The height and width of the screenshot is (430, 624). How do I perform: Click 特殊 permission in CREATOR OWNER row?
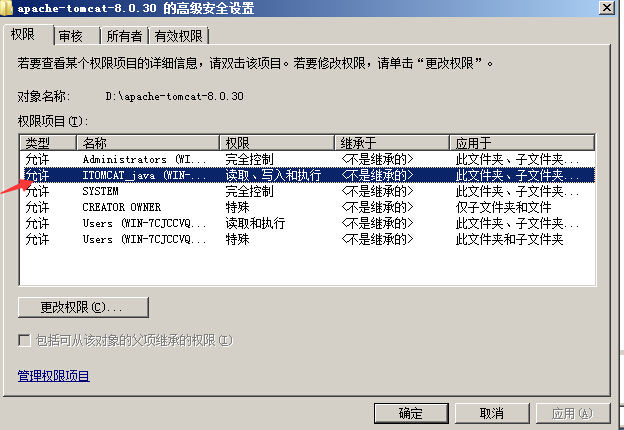click(x=238, y=207)
